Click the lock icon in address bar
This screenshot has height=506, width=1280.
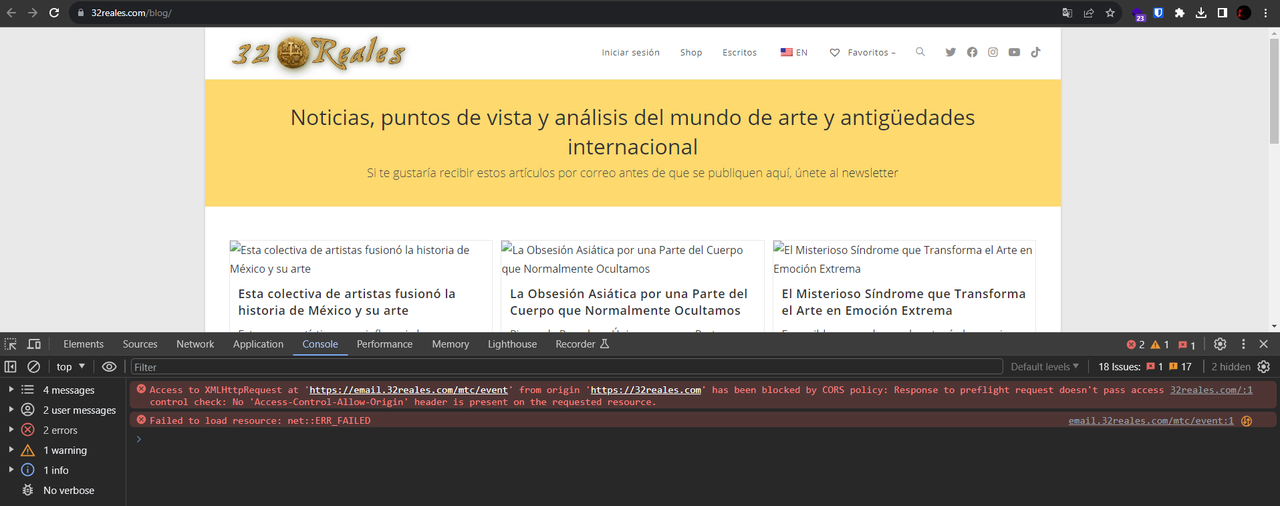[82, 13]
